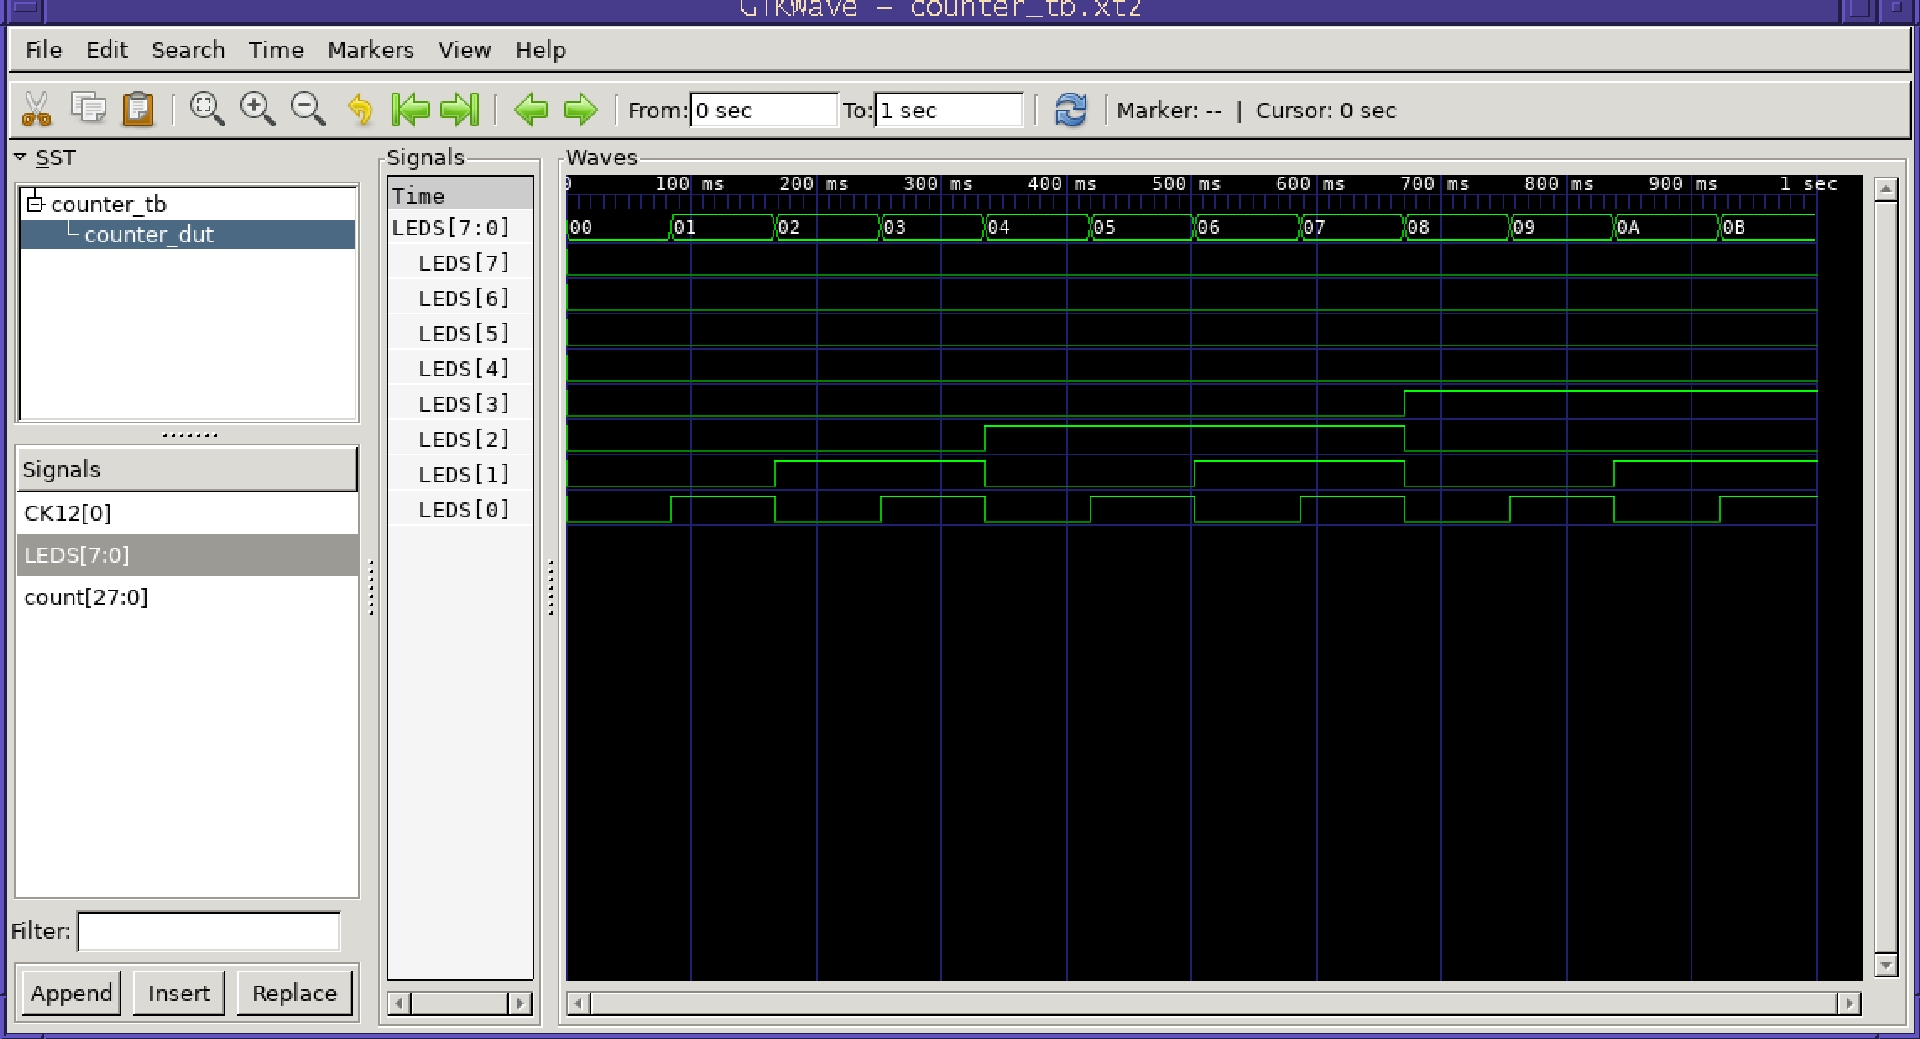This screenshot has width=1920, height=1039.
Task: Collapse the counter_tb tree node
Action: tap(36, 204)
